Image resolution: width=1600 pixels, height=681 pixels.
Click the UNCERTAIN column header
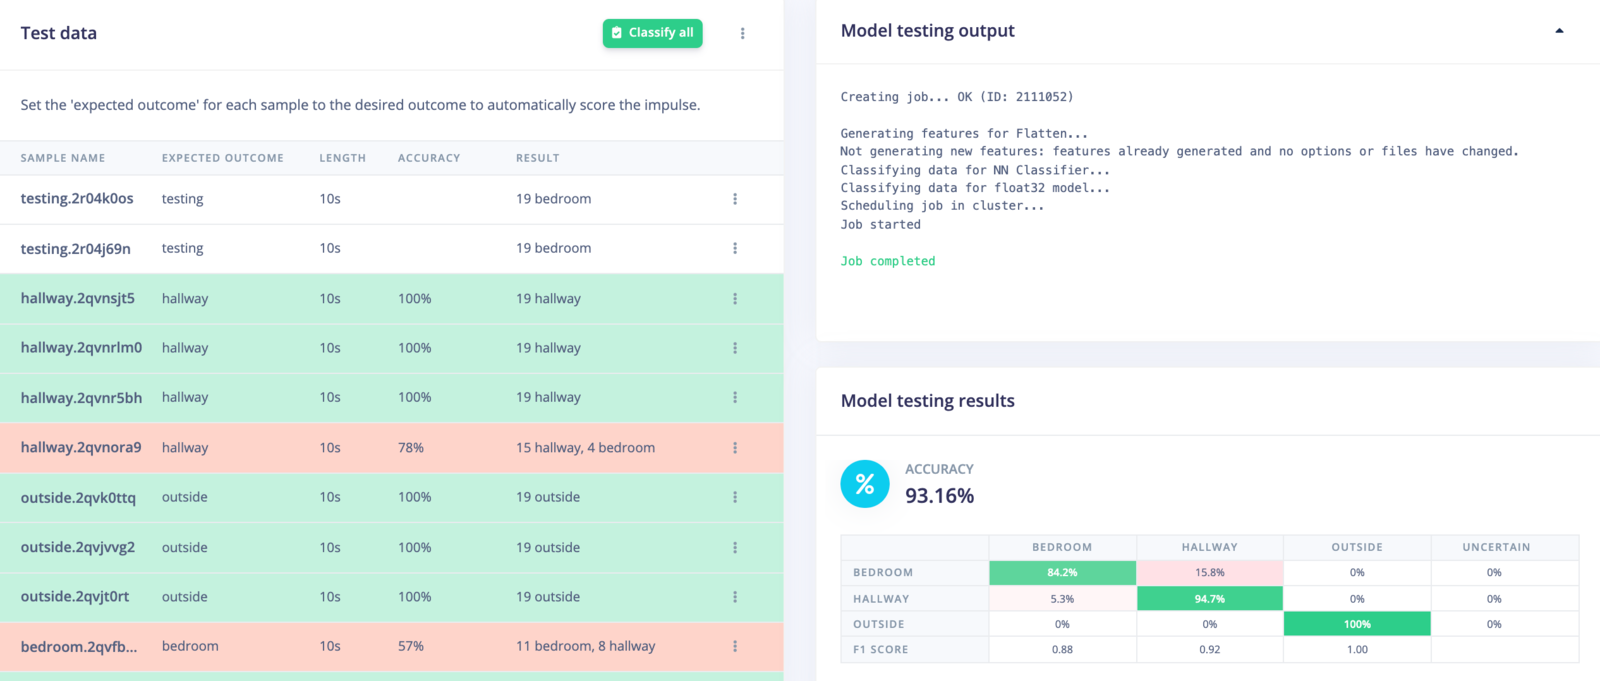click(x=1496, y=547)
